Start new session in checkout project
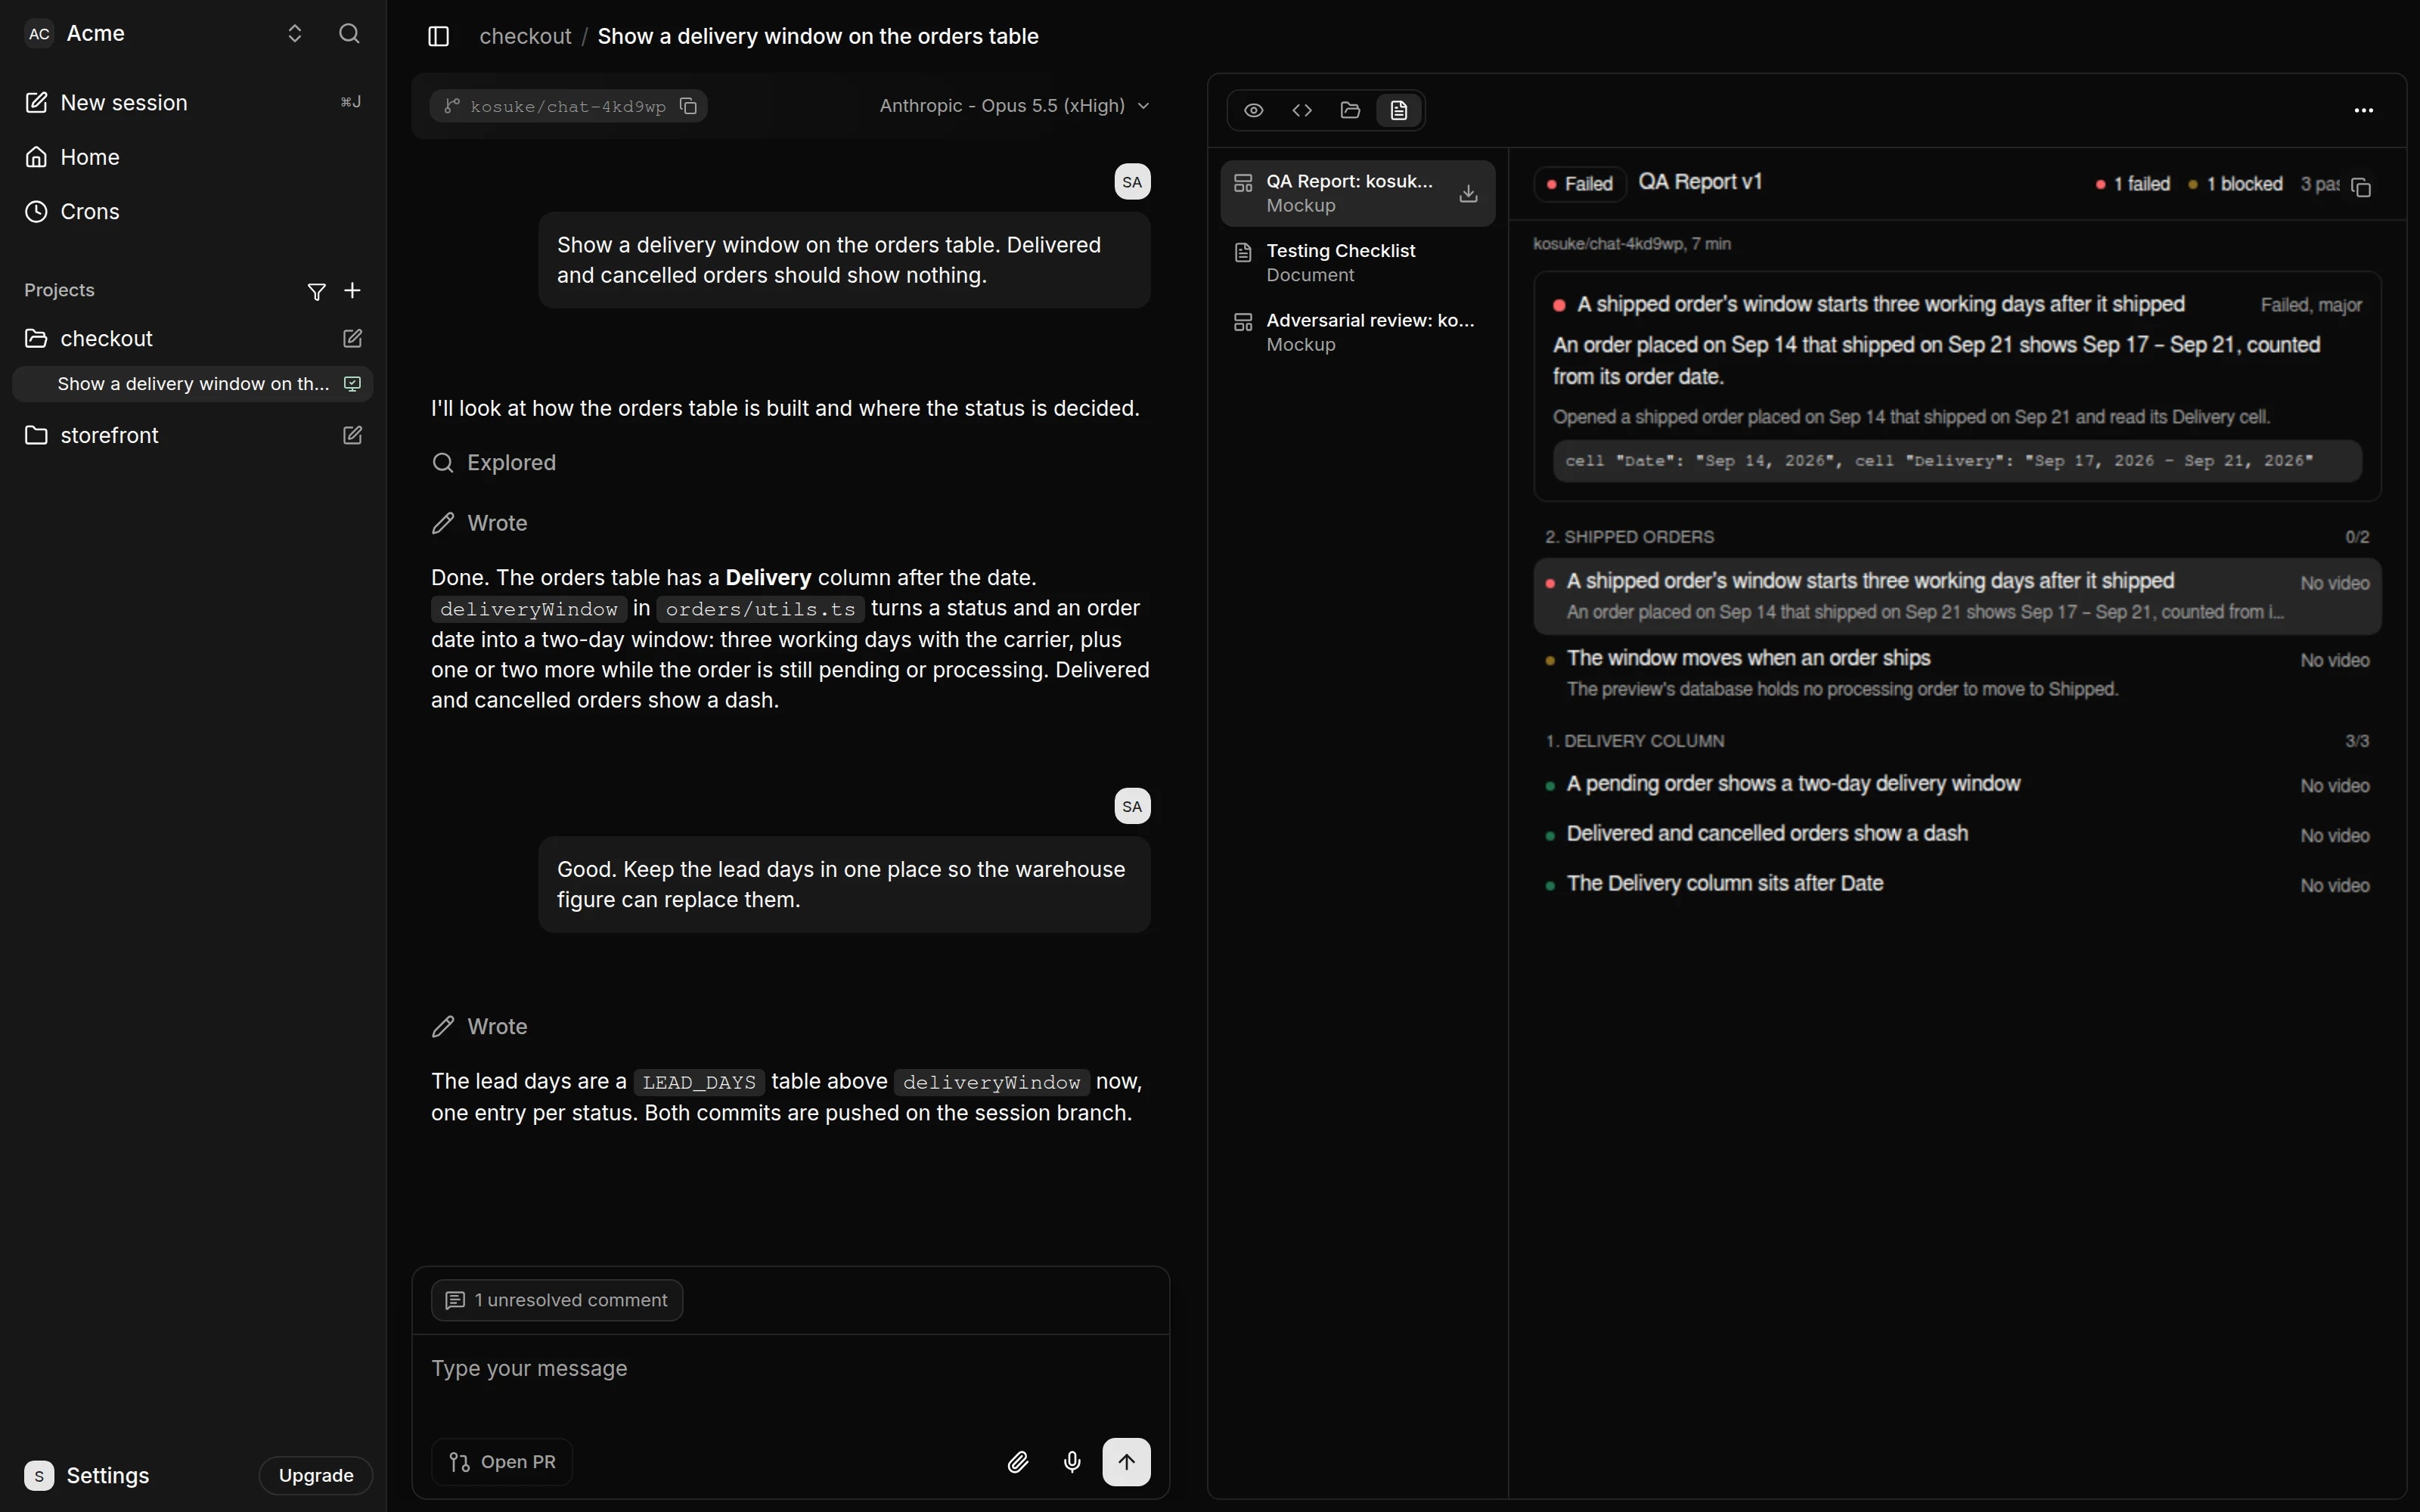Viewport: 2420px width, 1512px height. (x=352, y=339)
